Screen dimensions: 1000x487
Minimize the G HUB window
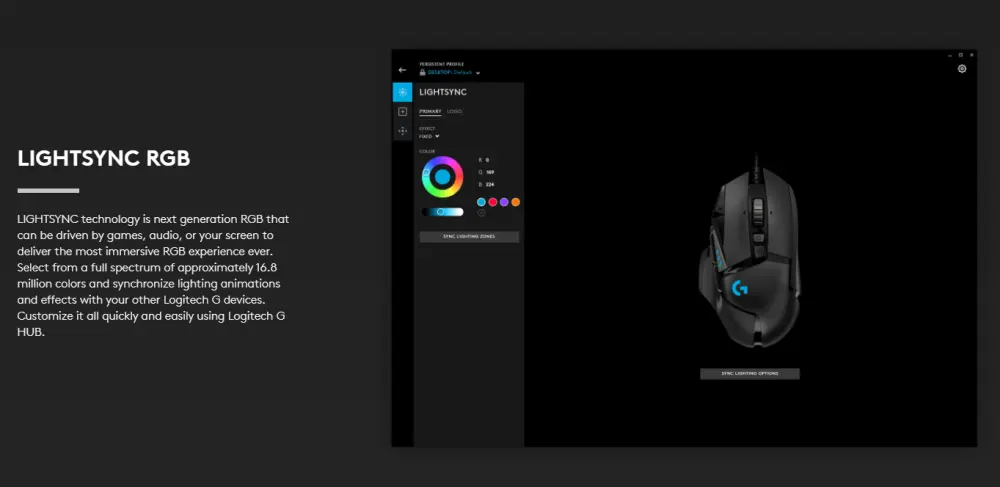point(950,55)
